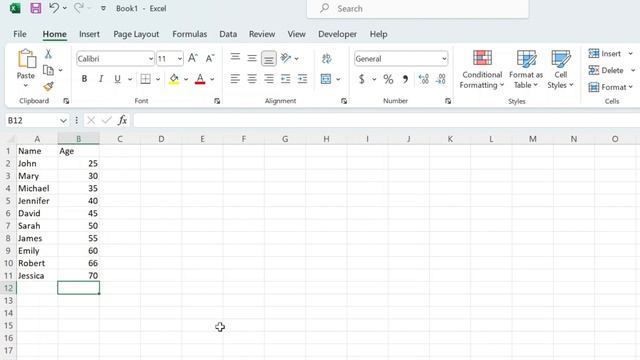Image resolution: width=640 pixels, height=360 pixels.
Task: Open the borders dropdown arrow
Action: pyautogui.click(x=158, y=79)
